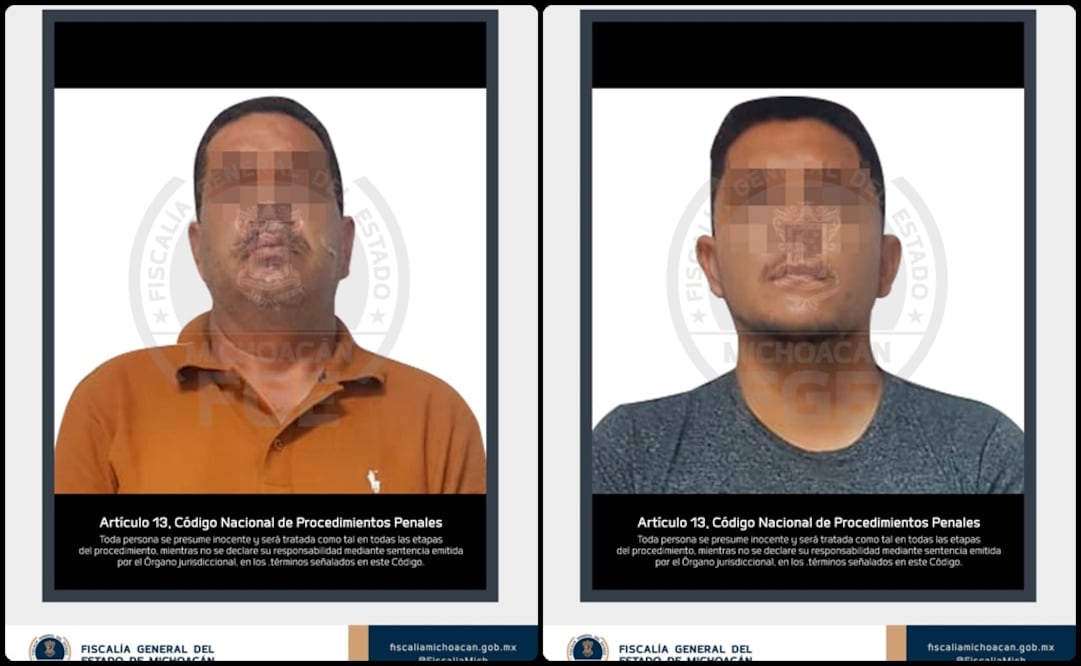Click 'Fiscalía General del' text on right card
Screen dimensions: 1081x666
pos(685,649)
